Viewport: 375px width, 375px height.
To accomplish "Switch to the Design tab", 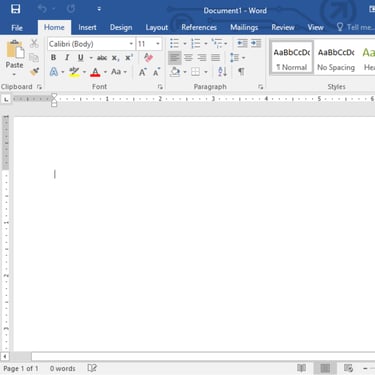I will point(121,28).
